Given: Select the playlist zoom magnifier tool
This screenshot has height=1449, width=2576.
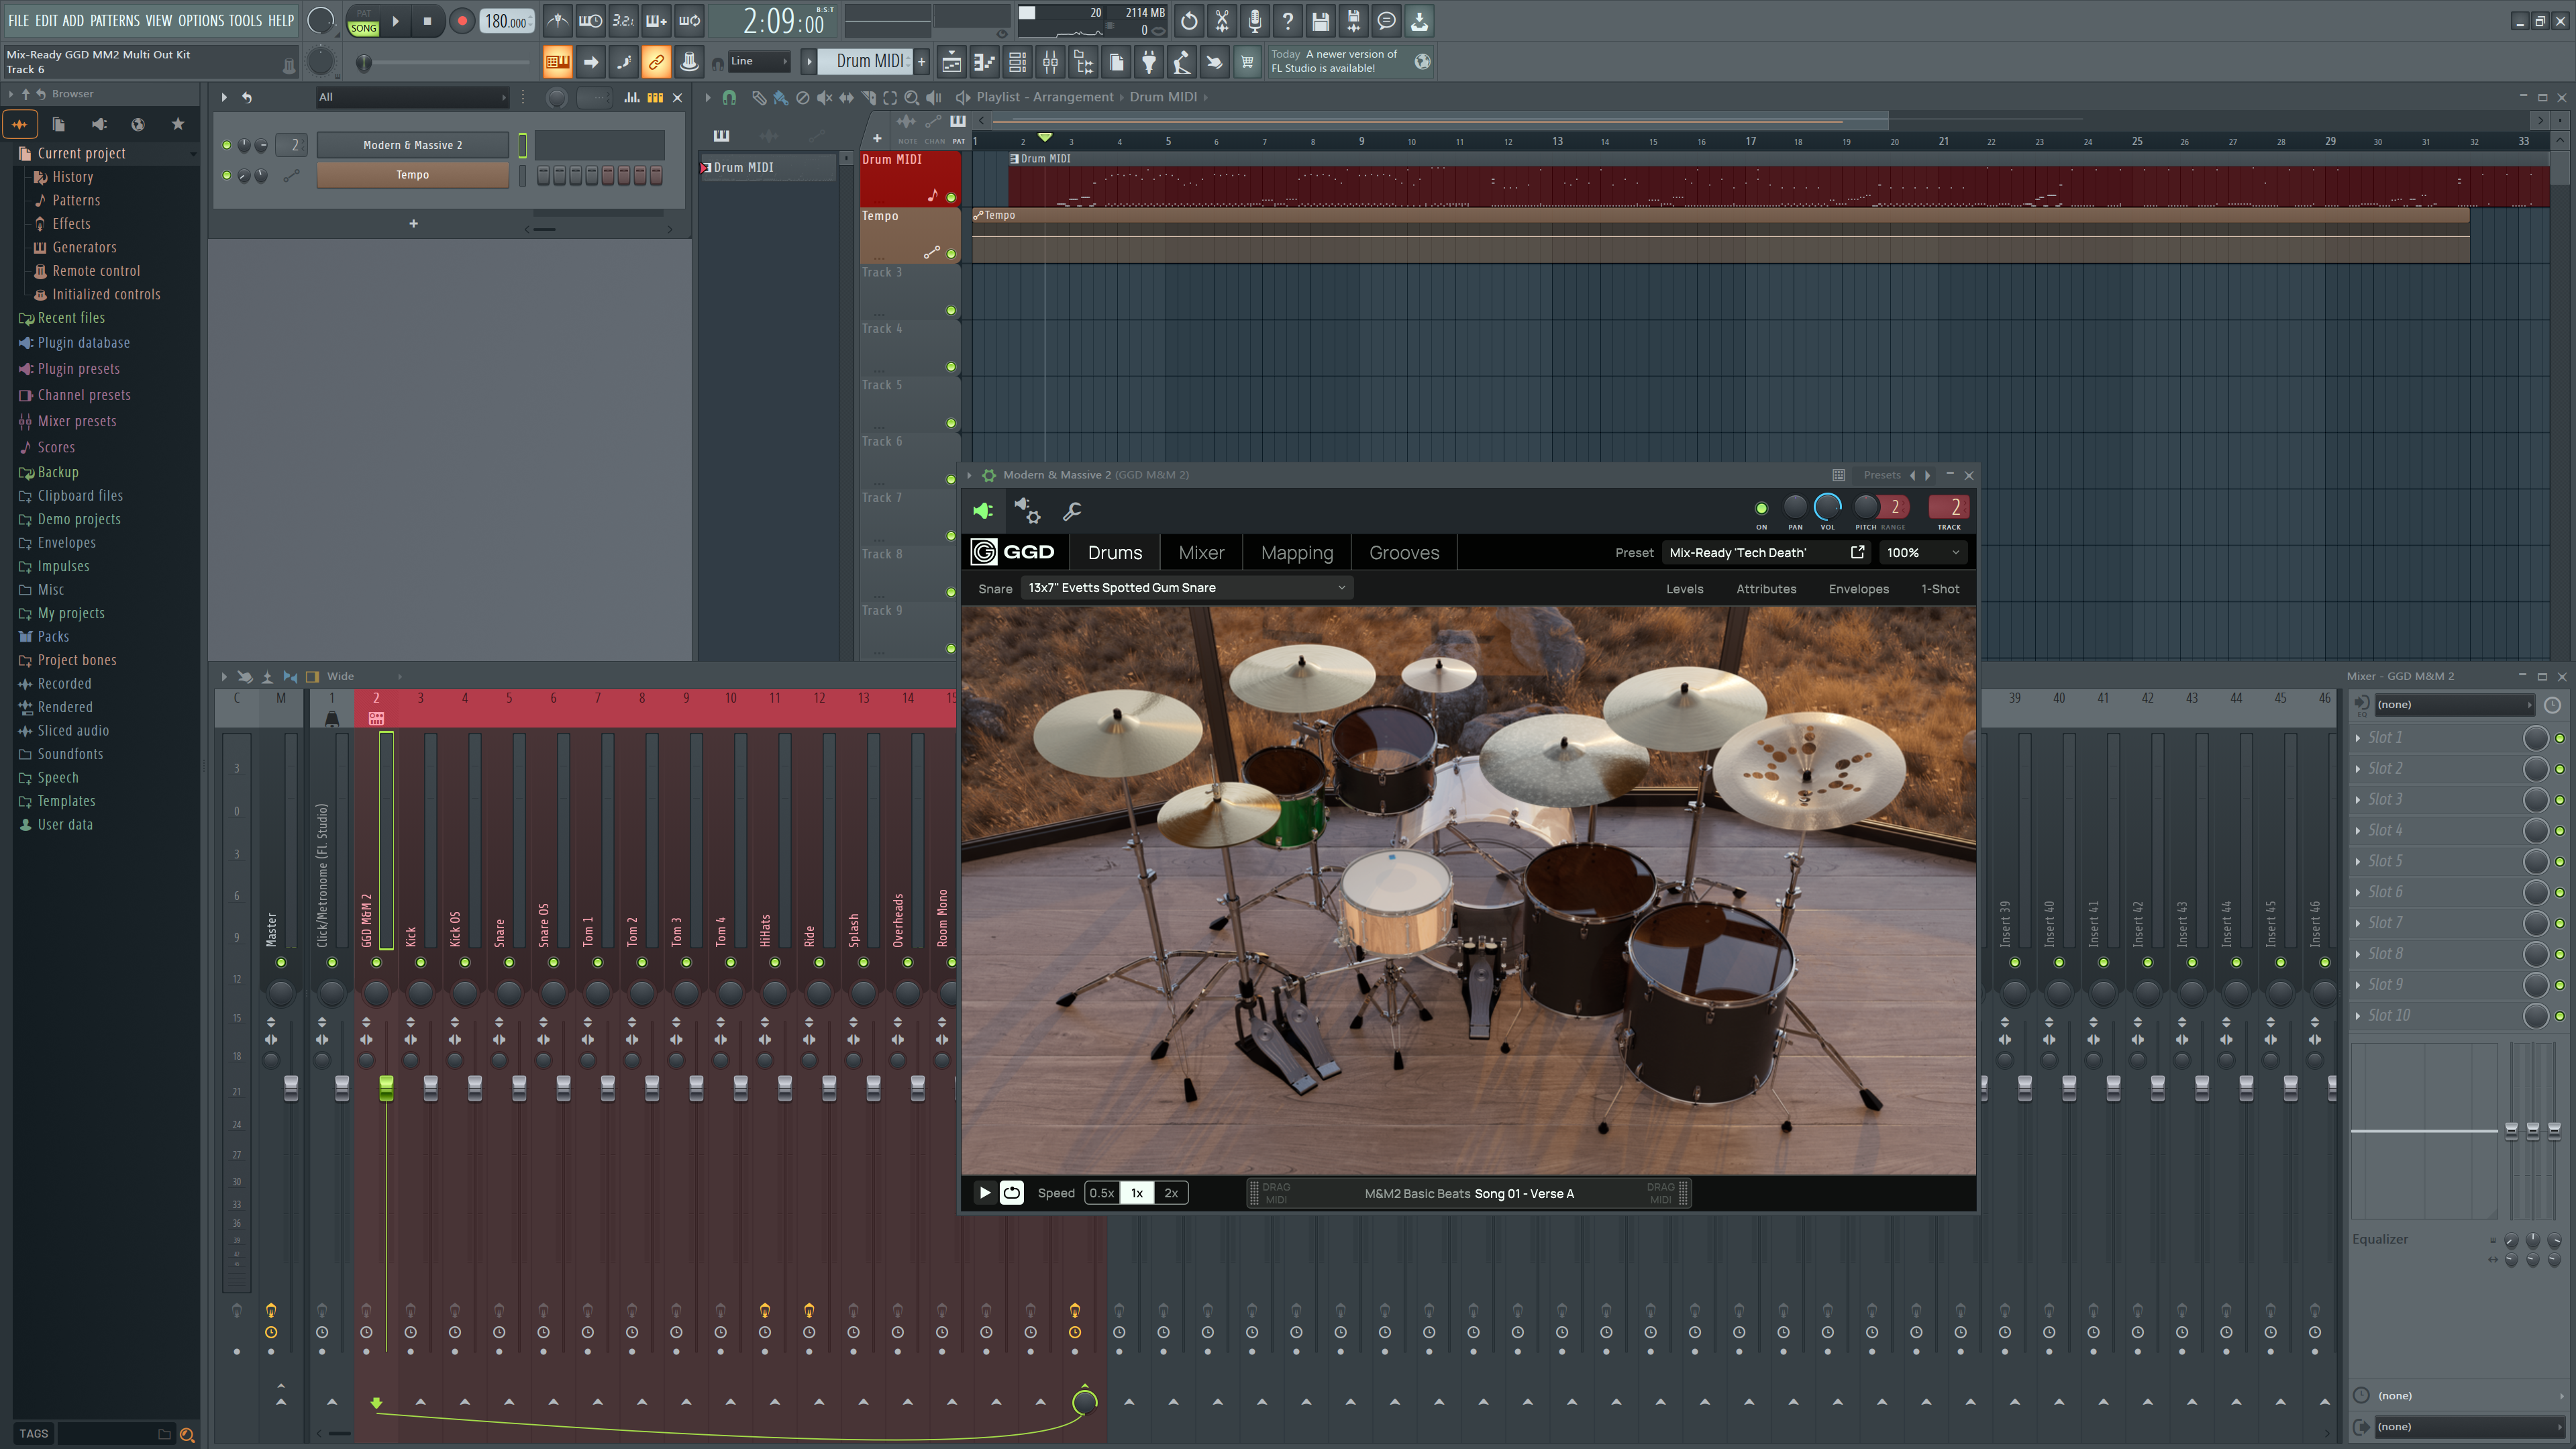Looking at the screenshot, I should click(x=911, y=97).
